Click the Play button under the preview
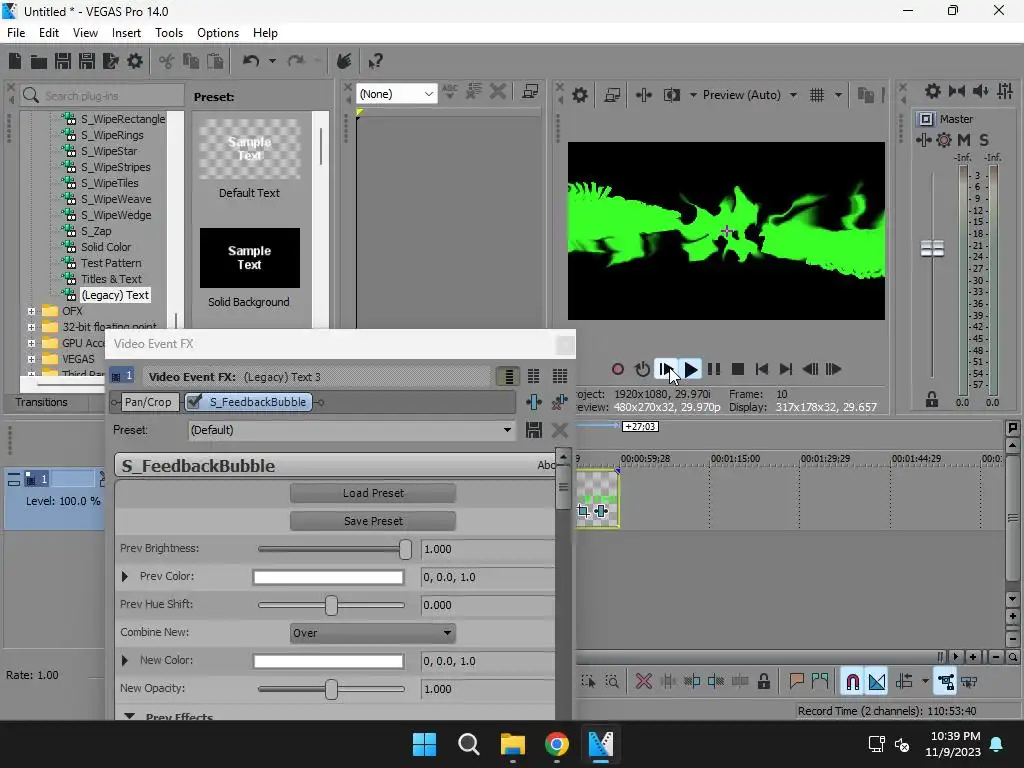Screen dimensions: 1024x768 click(690, 370)
